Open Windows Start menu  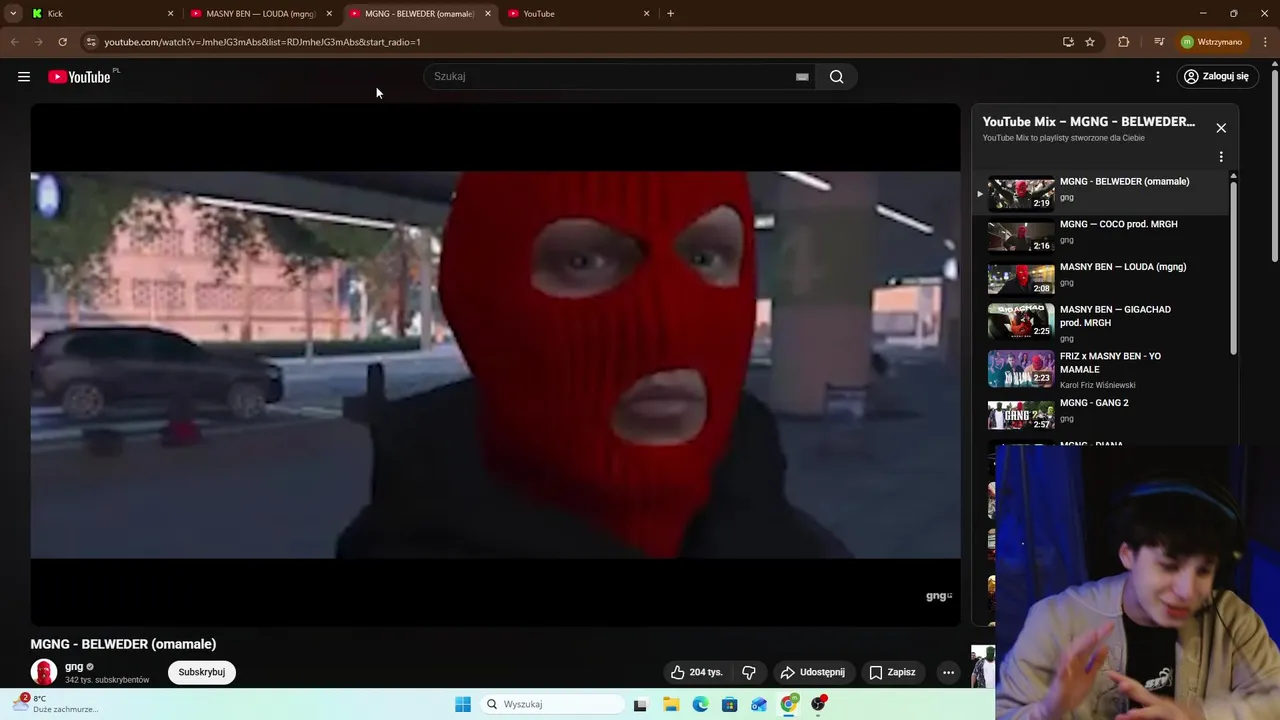pos(463,704)
